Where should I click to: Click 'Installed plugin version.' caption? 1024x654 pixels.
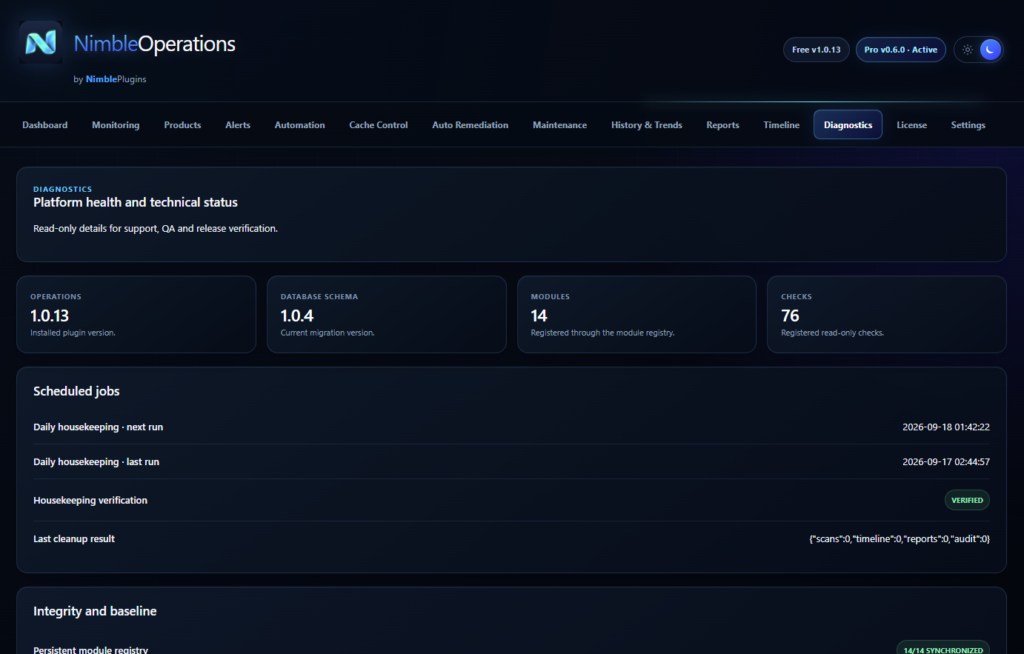72,333
